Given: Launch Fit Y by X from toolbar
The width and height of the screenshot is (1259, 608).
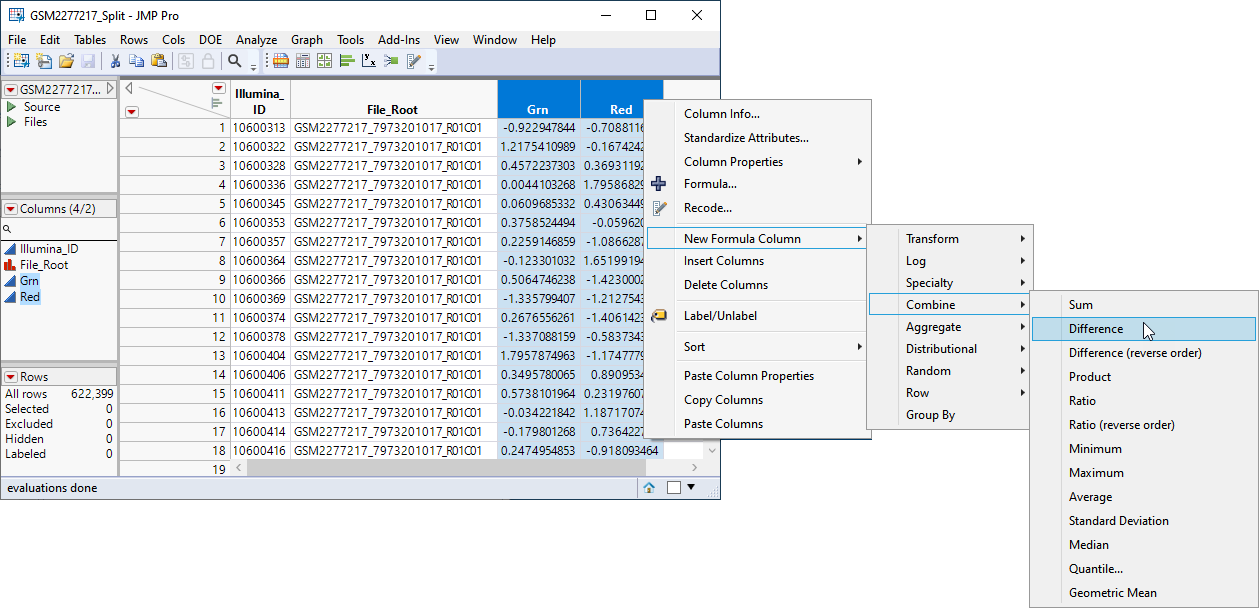Looking at the screenshot, I should [x=369, y=61].
